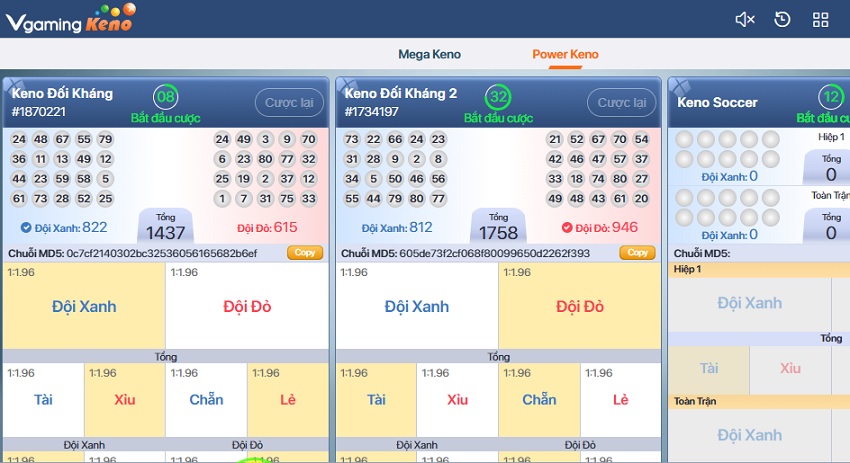Click the round number #1734197
850x463 pixels.
pos(371,112)
